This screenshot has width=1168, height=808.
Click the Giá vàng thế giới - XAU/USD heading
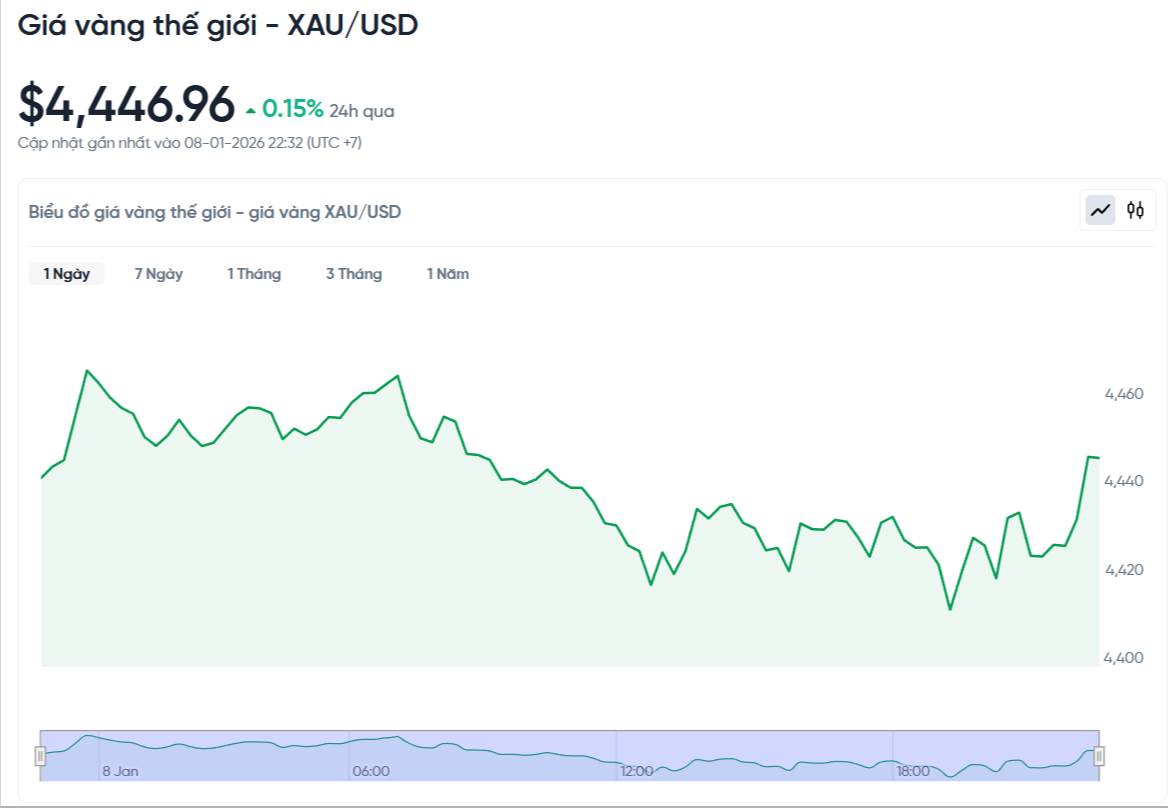point(218,26)
